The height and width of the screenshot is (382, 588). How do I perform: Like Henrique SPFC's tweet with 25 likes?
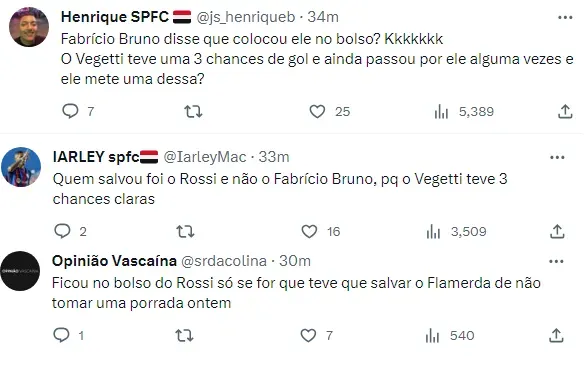coord(317,111)
